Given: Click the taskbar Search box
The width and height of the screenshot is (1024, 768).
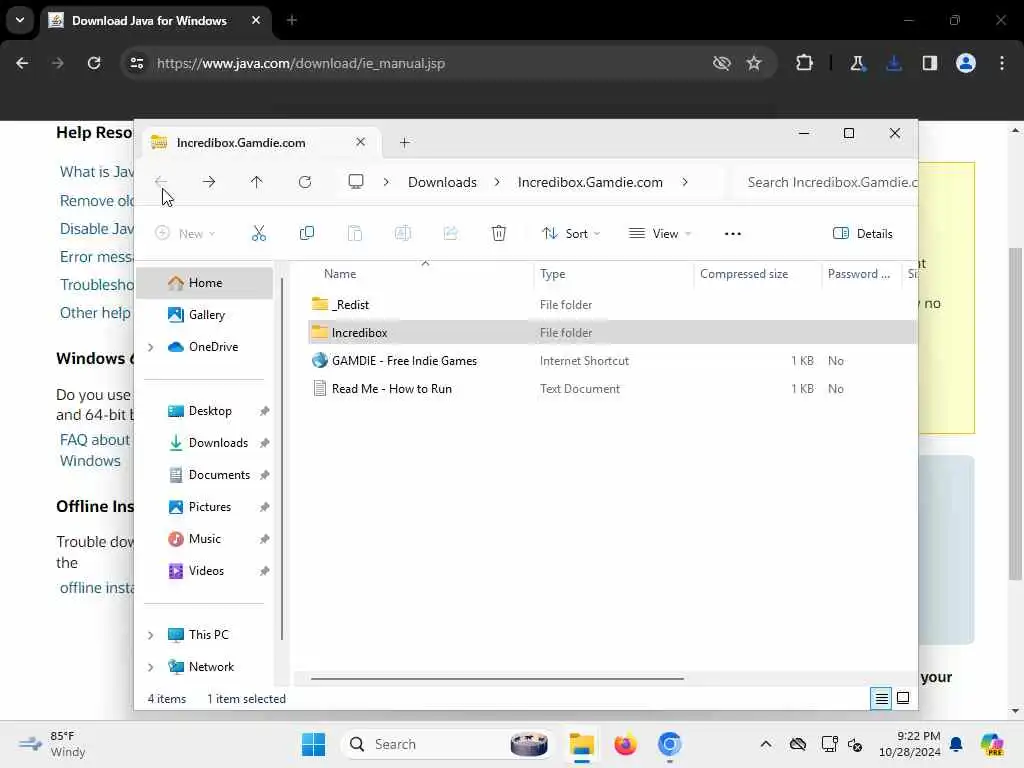Looking at the screenshot, I should click(x=447, y=744).
